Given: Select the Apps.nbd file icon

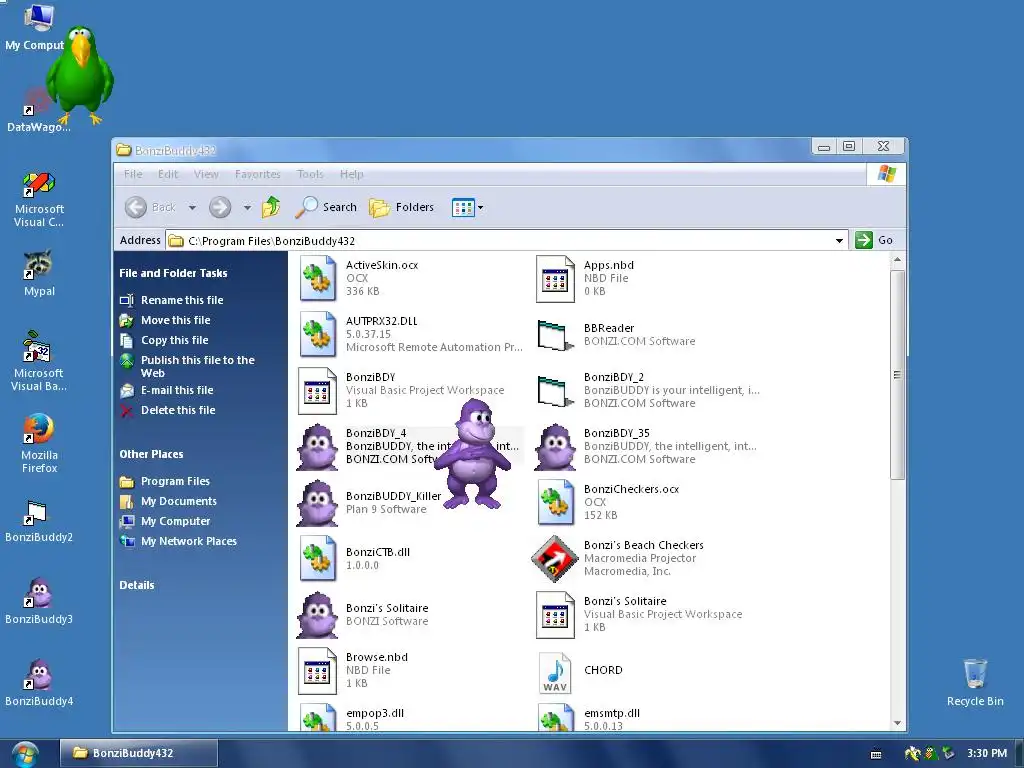Looking at the screenshot, I should point(555,279).
